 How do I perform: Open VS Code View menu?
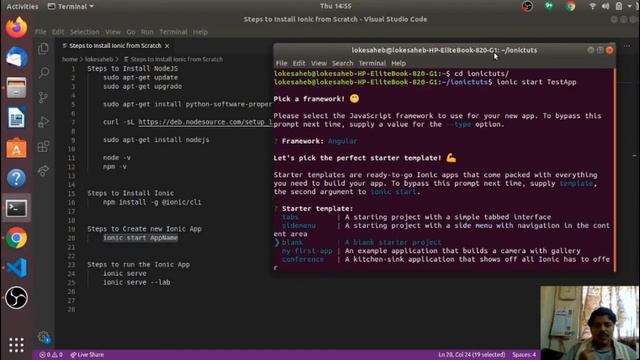point(113,32)
